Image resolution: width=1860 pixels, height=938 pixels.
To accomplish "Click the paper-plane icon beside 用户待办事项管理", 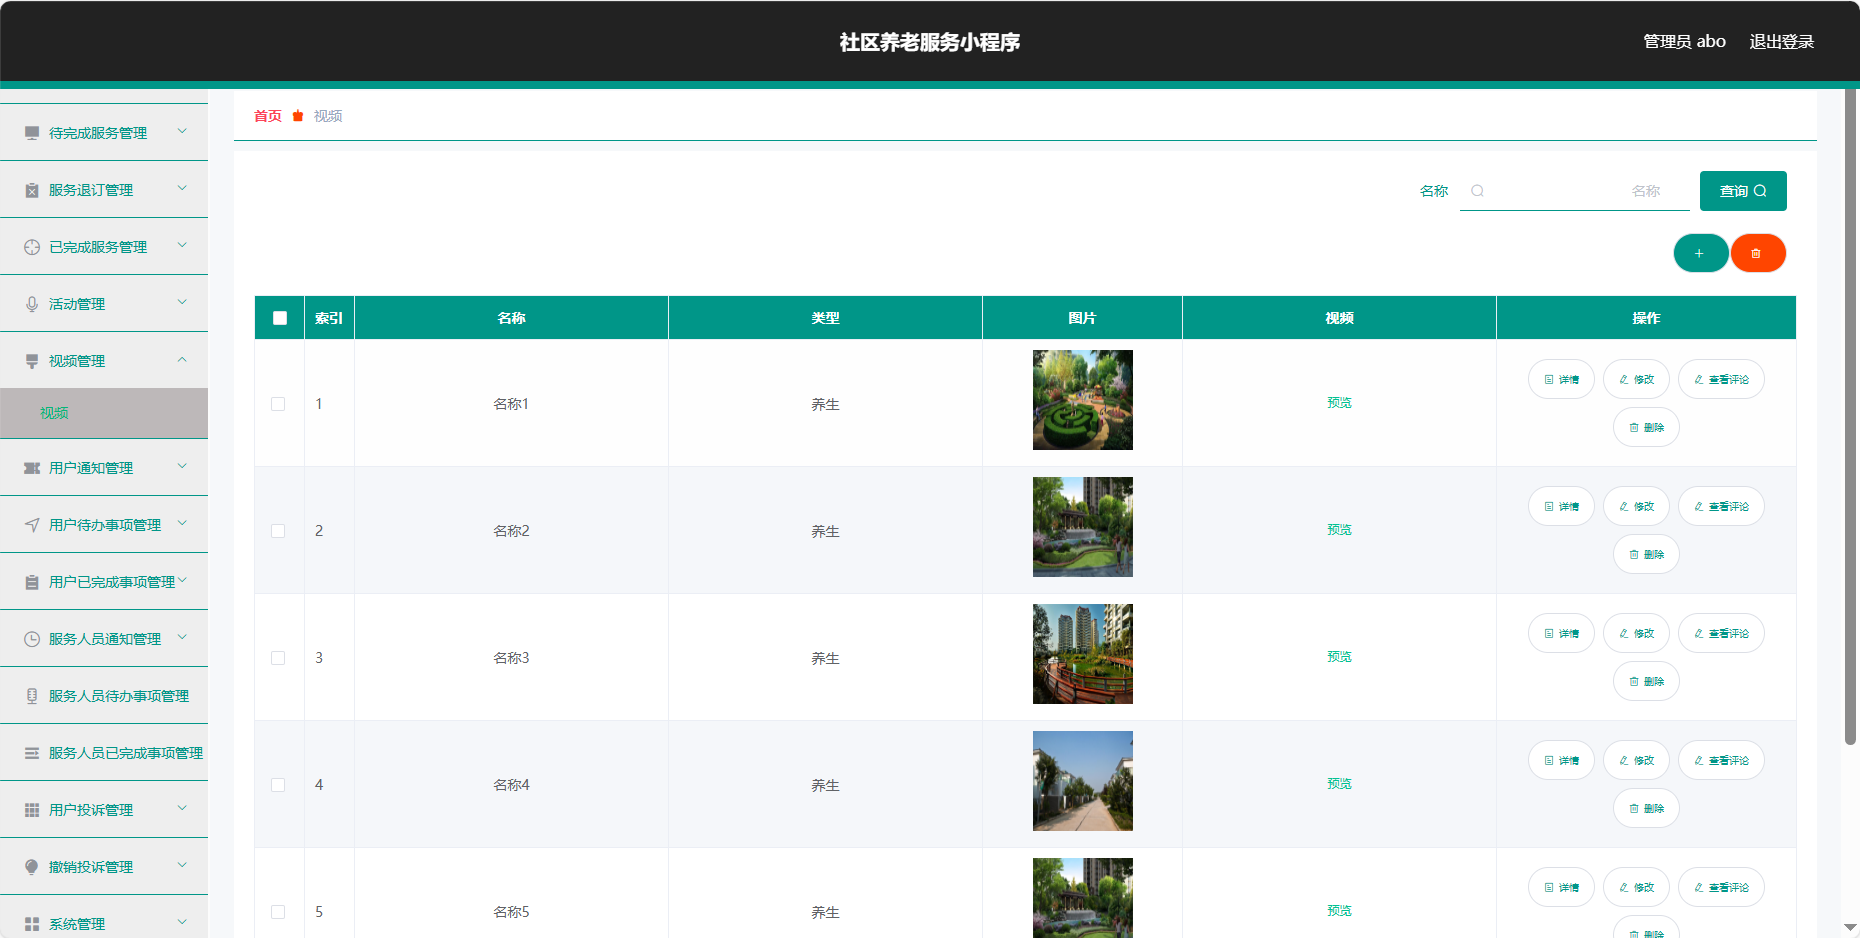I will [32, 525].
